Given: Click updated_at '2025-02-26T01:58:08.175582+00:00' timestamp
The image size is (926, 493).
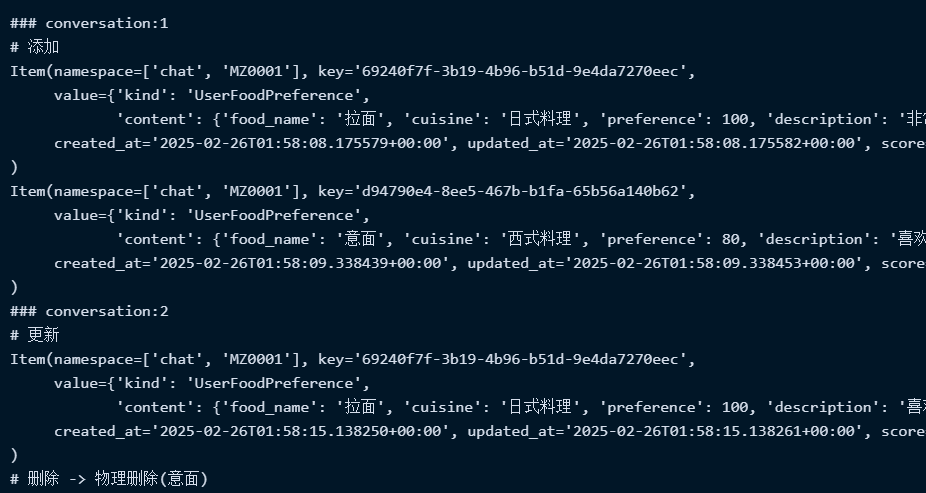Looking at the screenshot, I should tap(715, 143).
